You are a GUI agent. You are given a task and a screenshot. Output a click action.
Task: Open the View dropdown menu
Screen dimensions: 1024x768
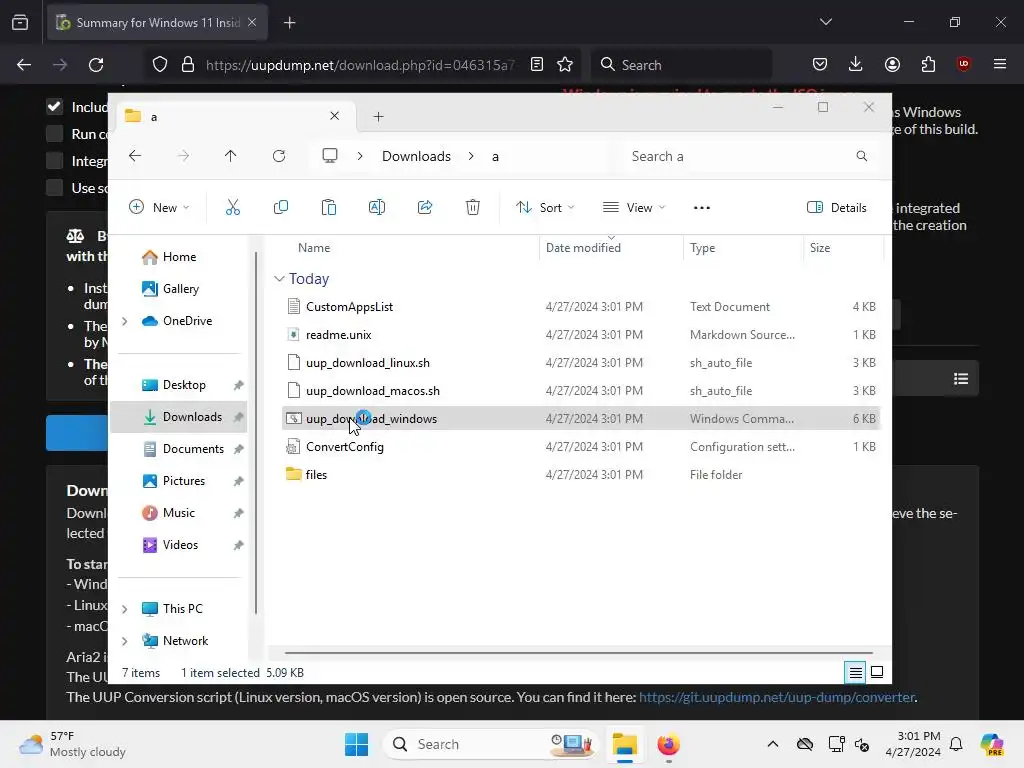(633, 208)
